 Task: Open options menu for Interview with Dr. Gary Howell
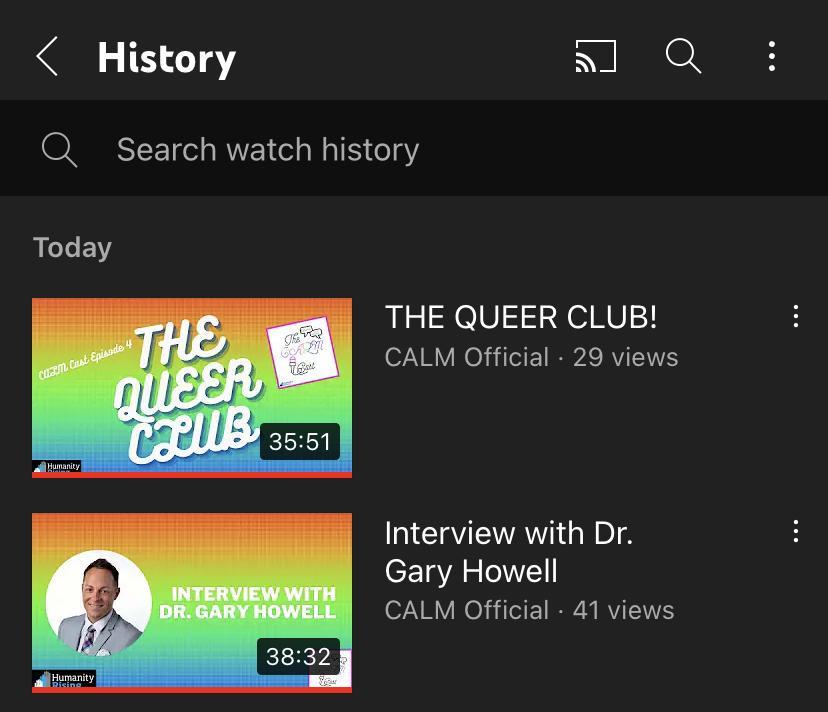pos(796,531)
